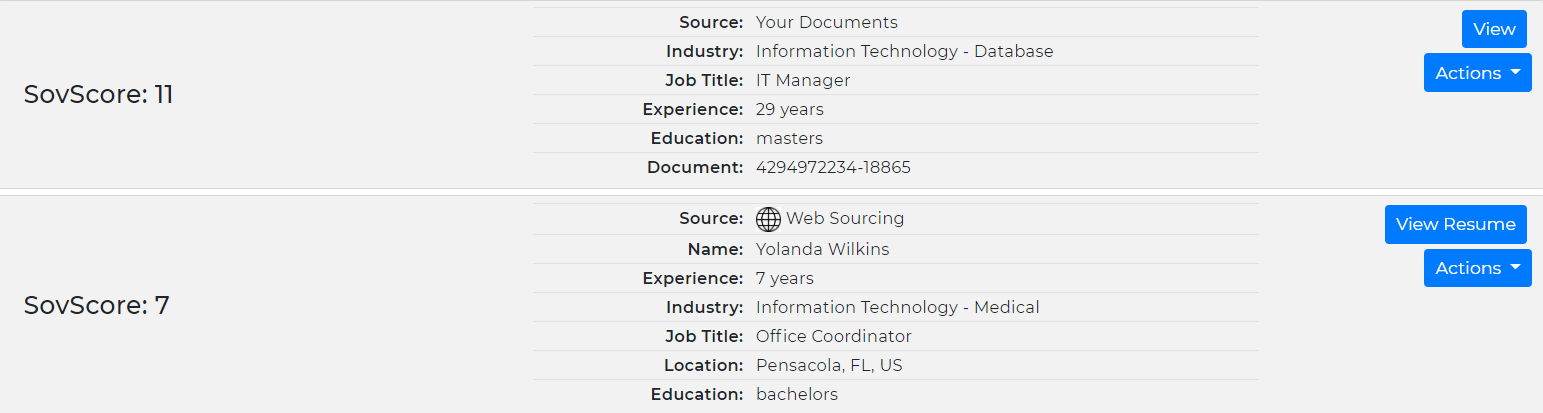Screen dimensions: 1543x413
Task: Click the 7 years experience value
Action: tap(785, 278)
